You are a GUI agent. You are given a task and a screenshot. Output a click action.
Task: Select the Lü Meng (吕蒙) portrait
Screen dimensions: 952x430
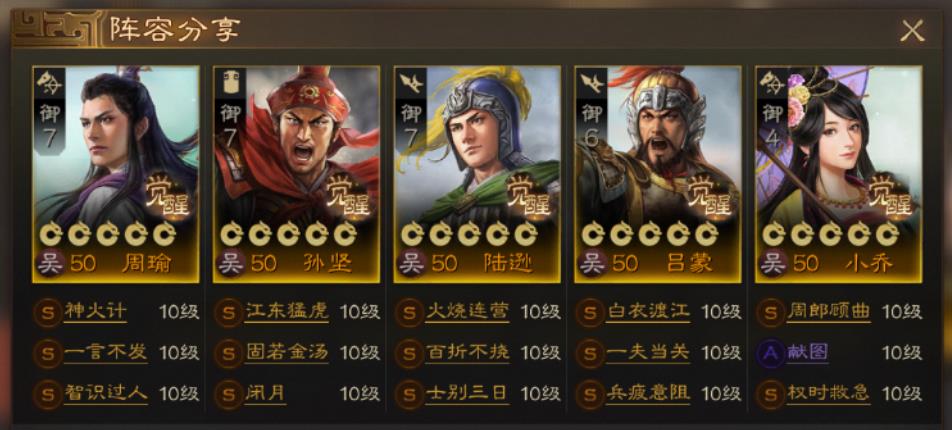point(658,174)
